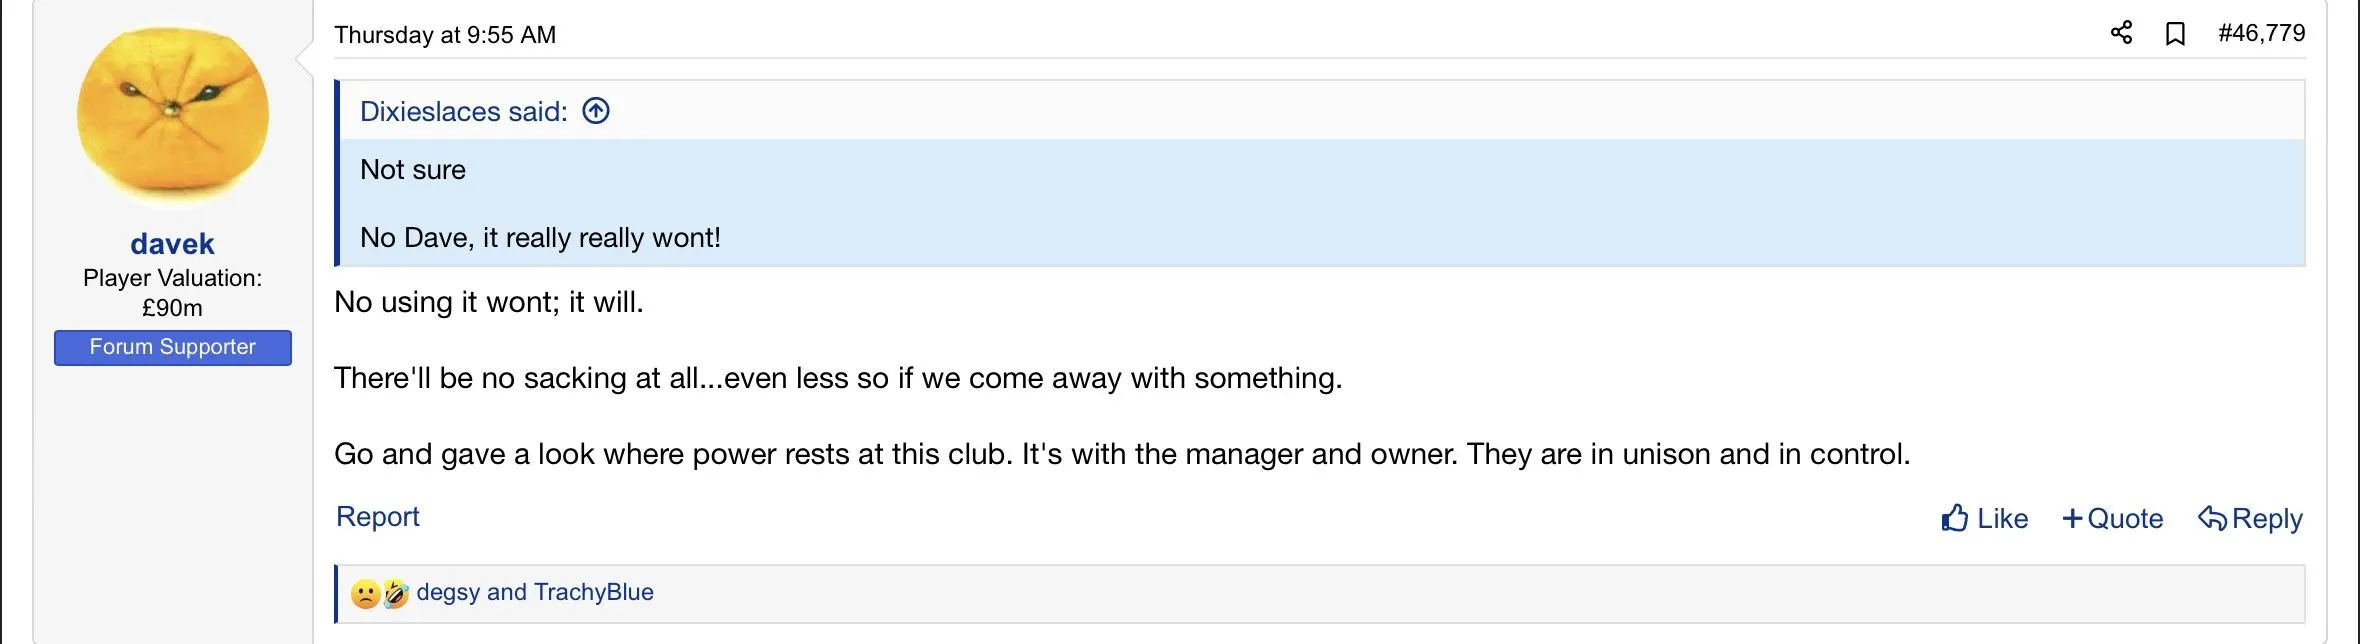Click the laughing reaction emoji
2360x644 pixels.
(396, 594)
